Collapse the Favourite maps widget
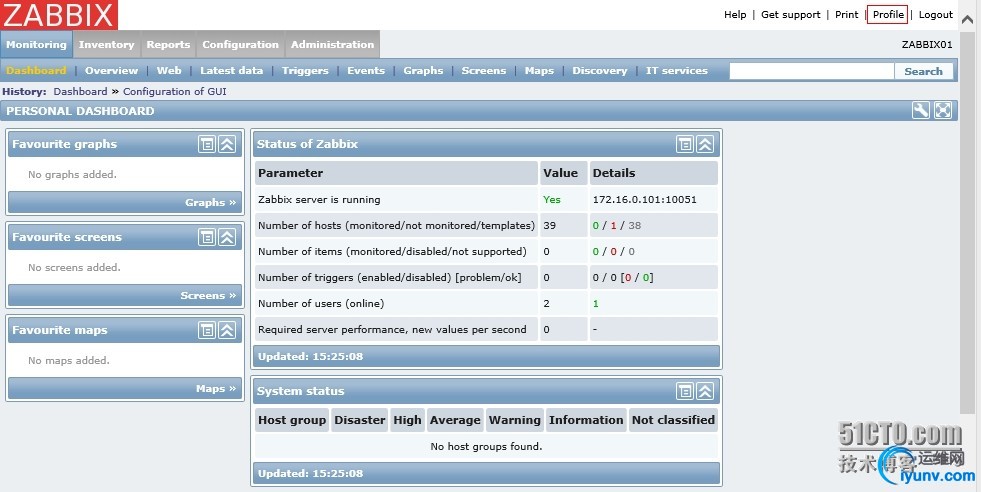This screenshot has height=492, width=981. click(227, 331)
